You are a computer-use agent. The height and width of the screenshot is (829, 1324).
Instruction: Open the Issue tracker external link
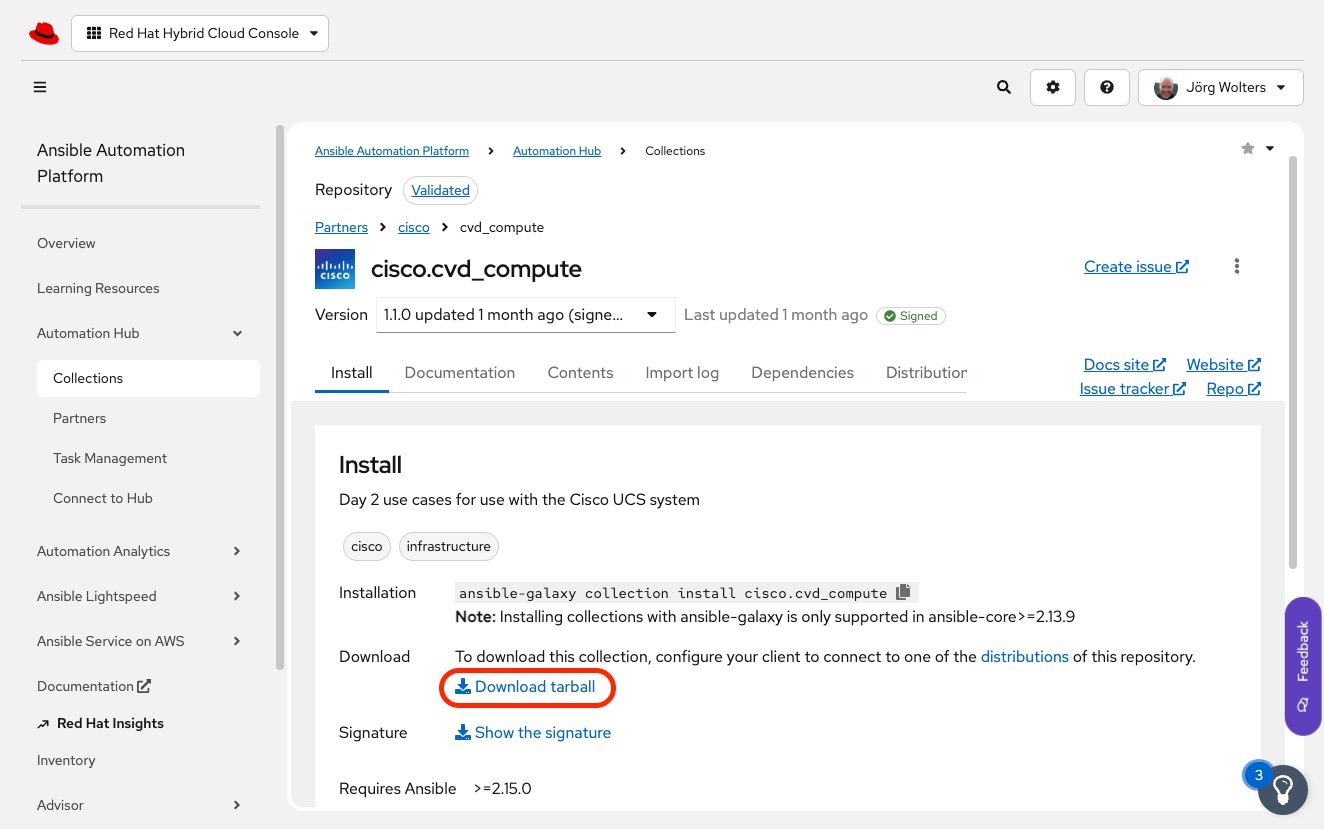1133,389
